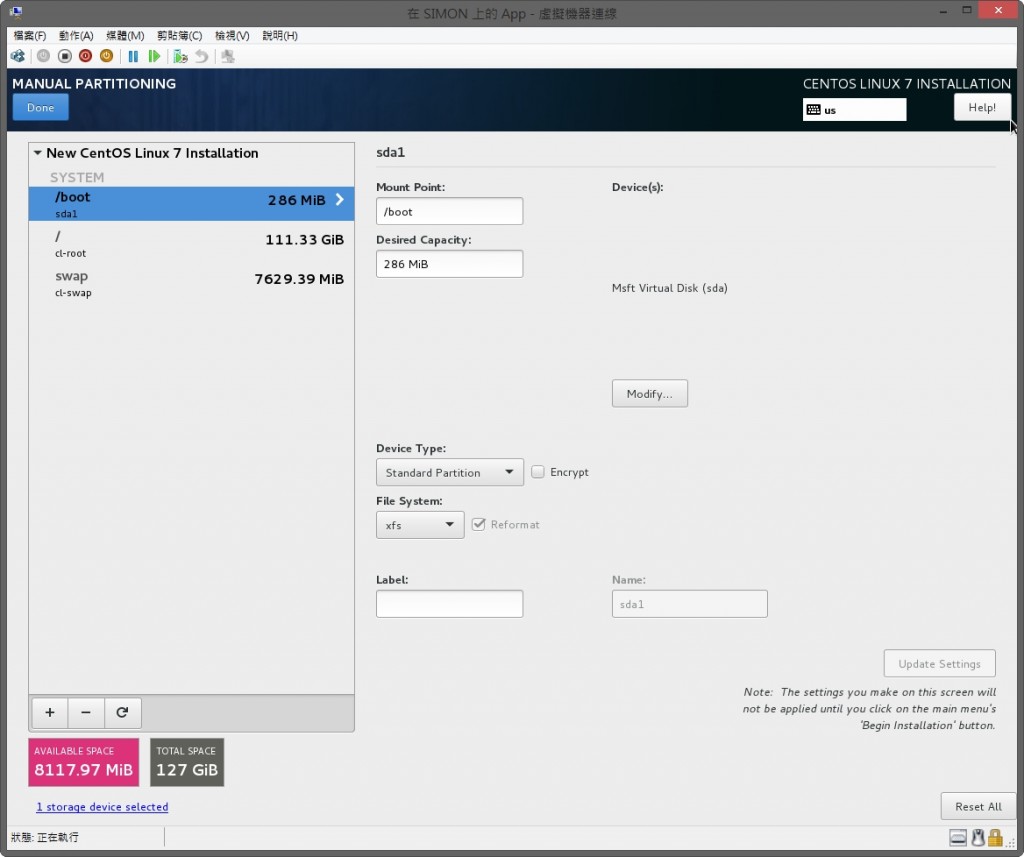The width and height of the screenshot is (1024, 857).
Task: Click the grayed enhanced session icon
Action: tap(227, 56)
